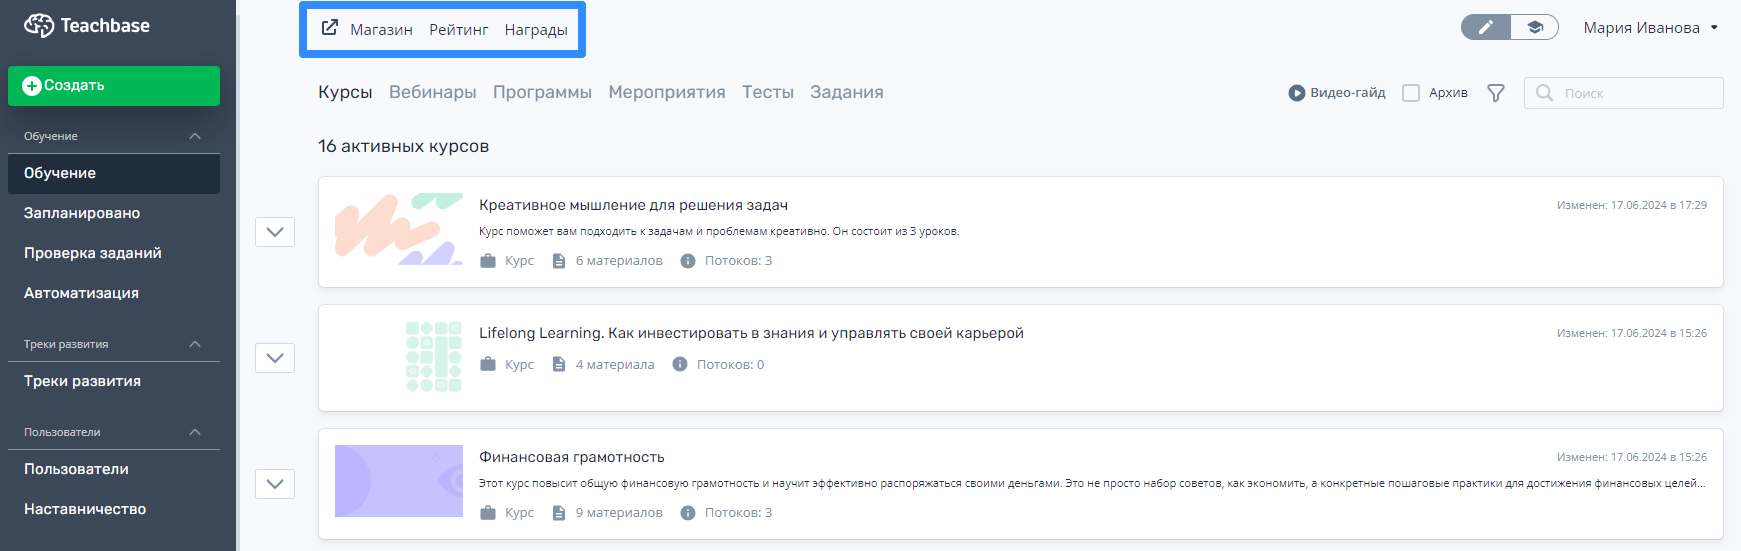Viewport: 1741px width, 551px height.
Task: Switch to graduation cap student mode
Action: (x=1534, y=27)
